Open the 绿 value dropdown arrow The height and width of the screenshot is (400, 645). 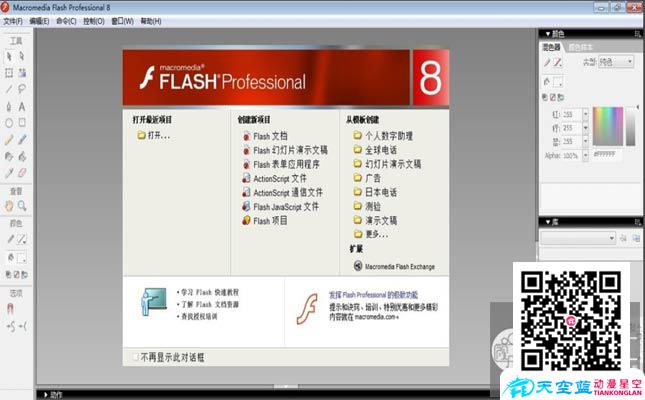click(x=586, y=128)
